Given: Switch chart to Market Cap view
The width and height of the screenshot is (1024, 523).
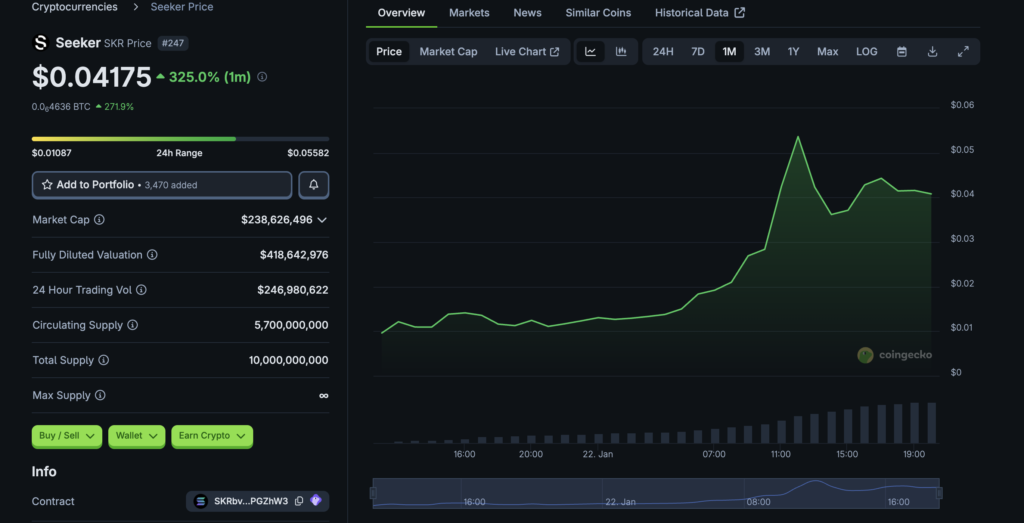Looking at the screenshot, I should point(448,52).
